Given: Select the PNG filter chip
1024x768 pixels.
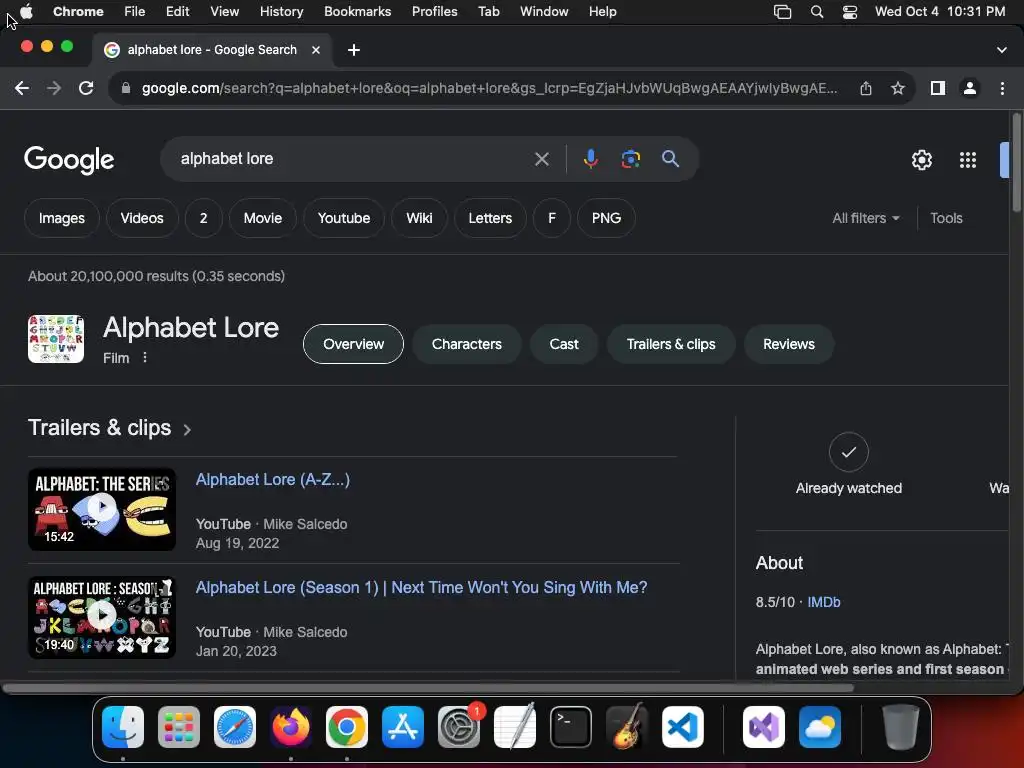Looking at the screenshot, I should pyautogui.click(x=606, y=218).
